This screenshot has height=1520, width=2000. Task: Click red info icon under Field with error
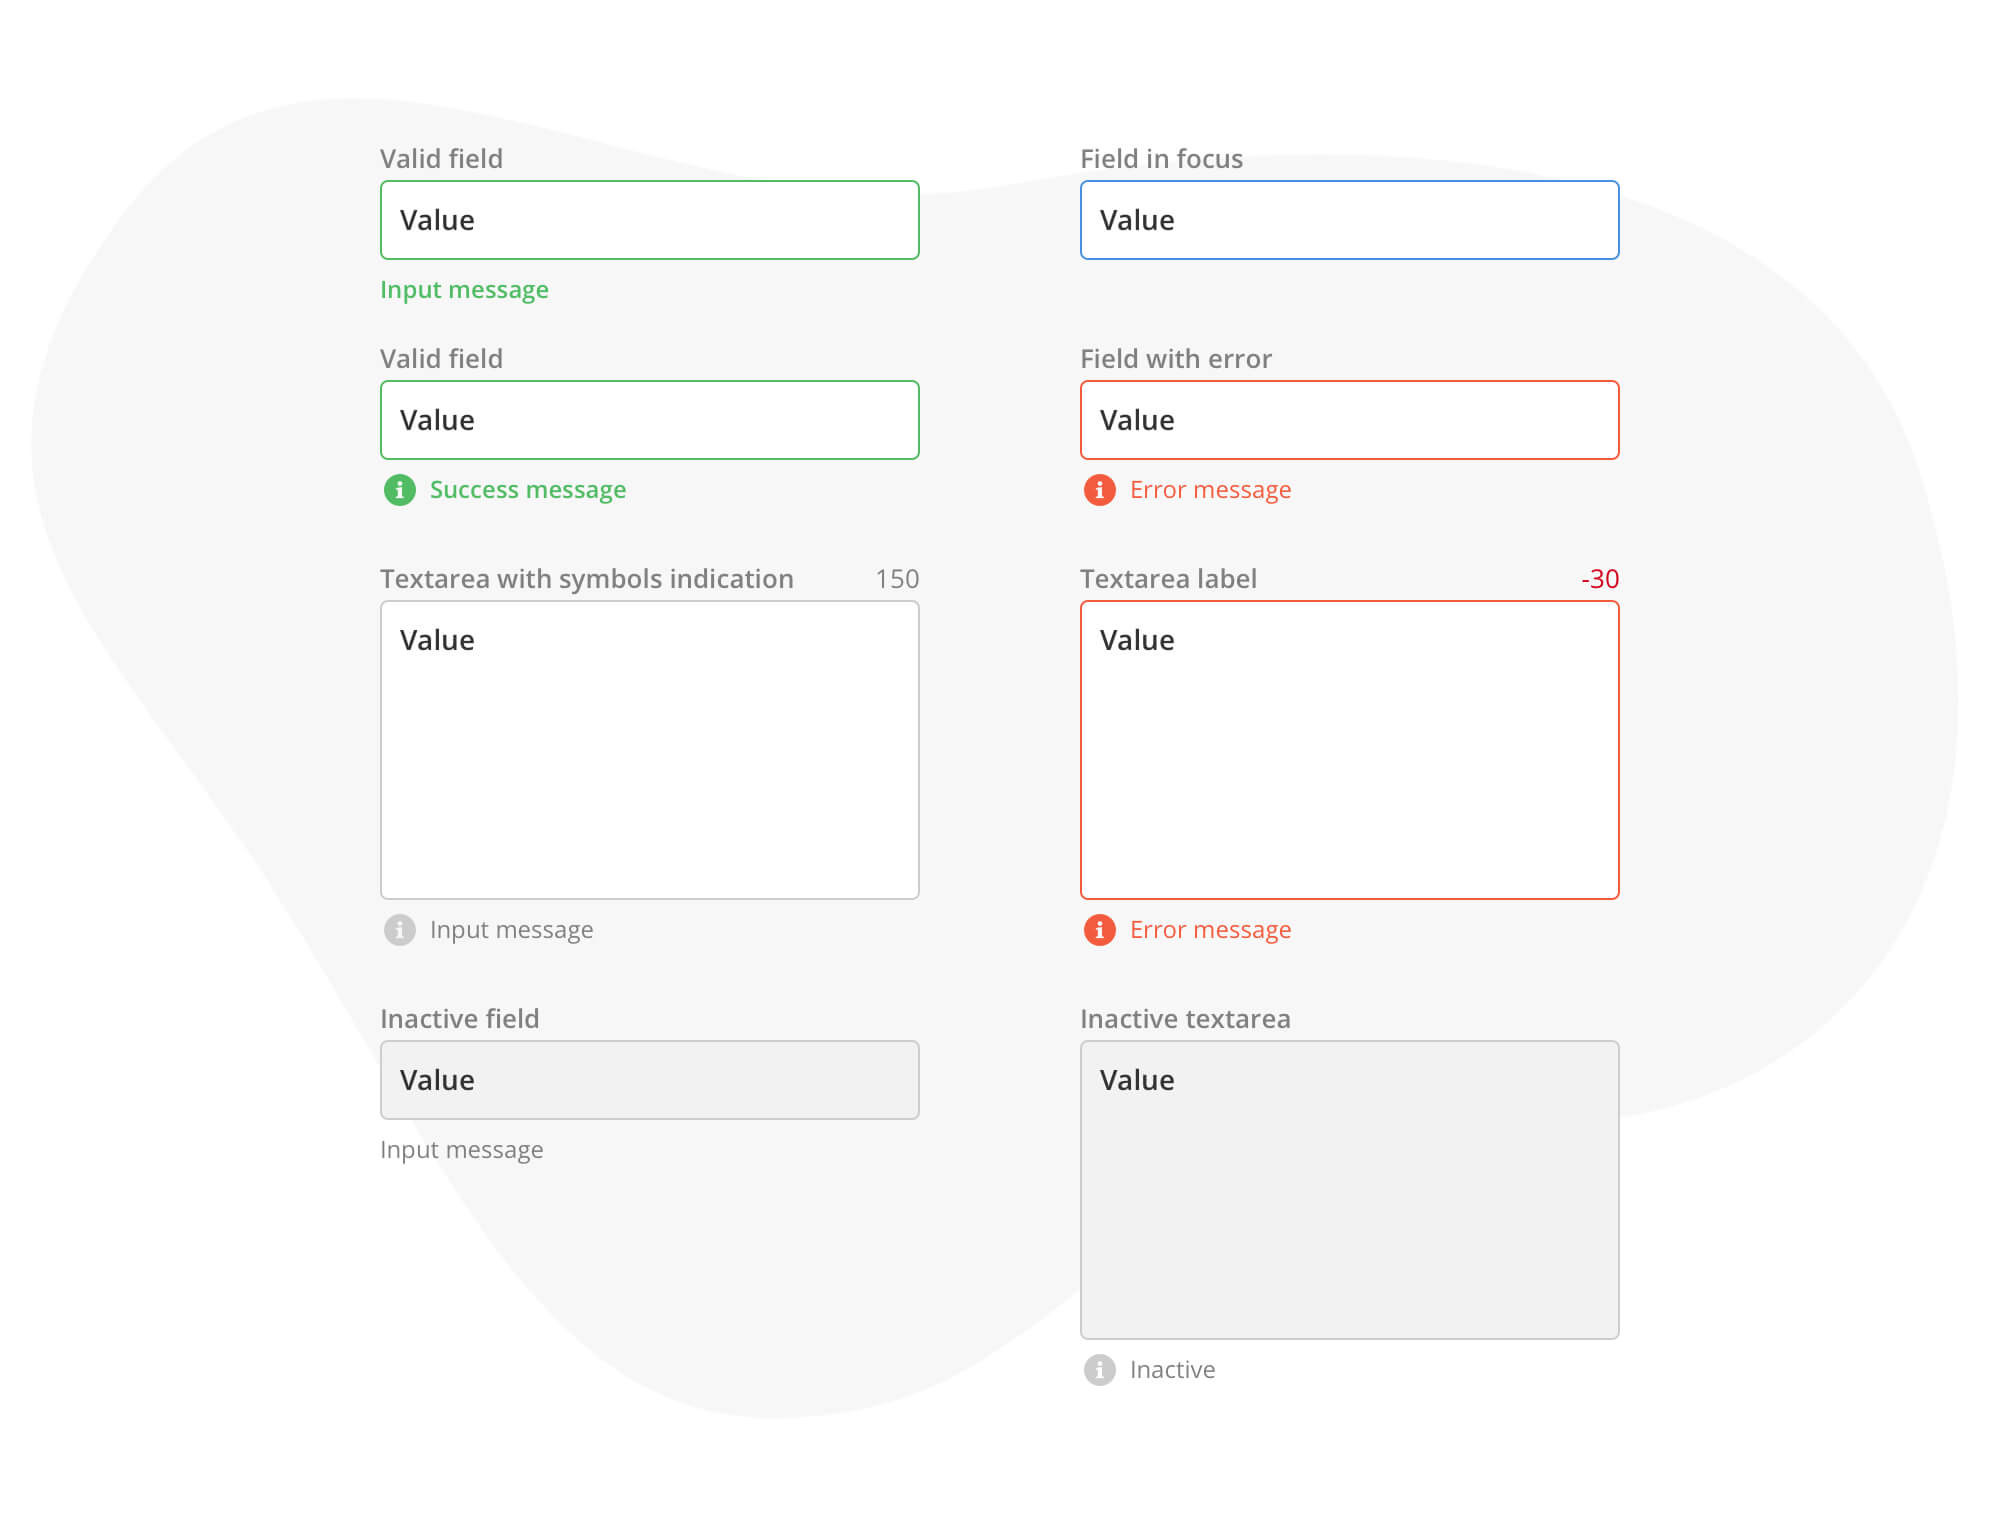[1099, 490]
